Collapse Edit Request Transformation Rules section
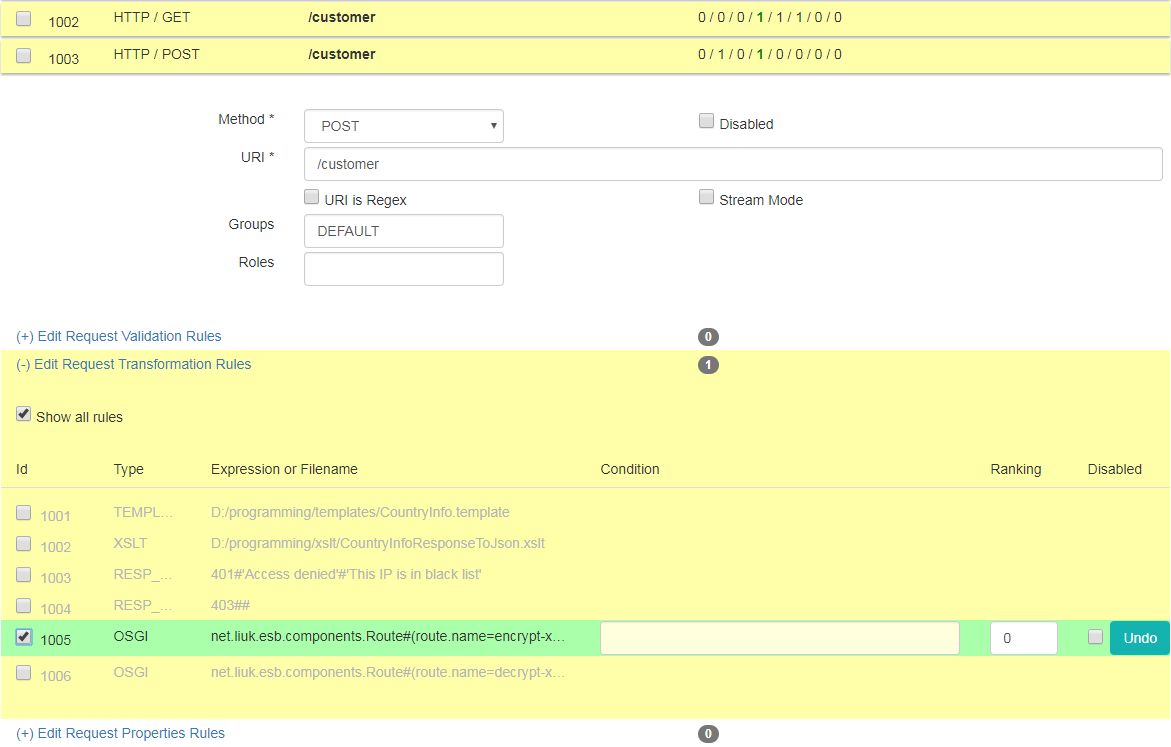Screen dimensions: 1171x747 pos(133,364)
